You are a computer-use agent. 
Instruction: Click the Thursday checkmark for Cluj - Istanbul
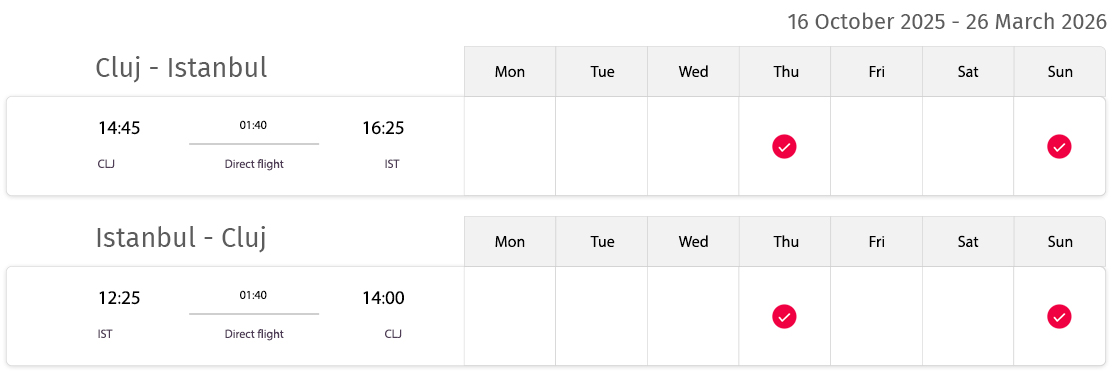pyautogui.click(x=784, y=147)
